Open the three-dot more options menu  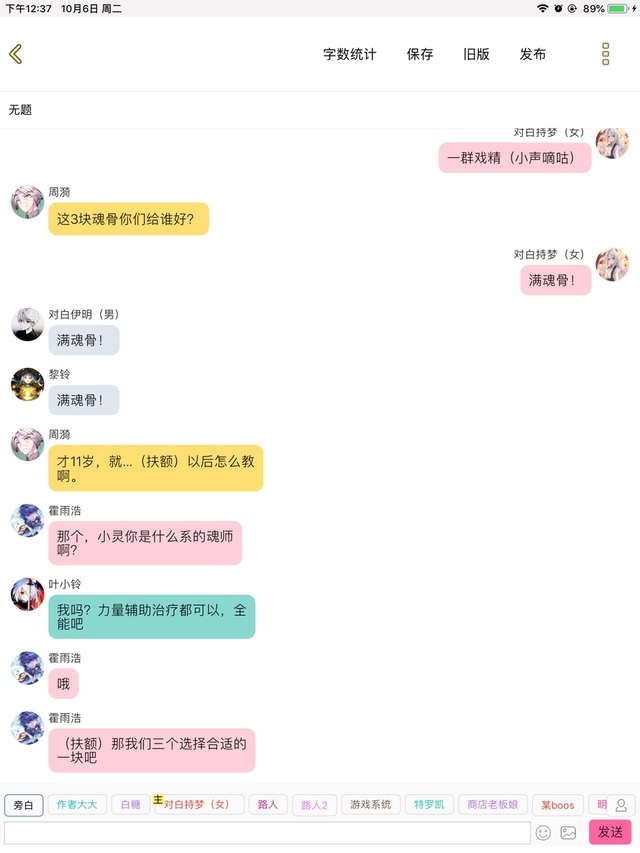coord(605,54)
